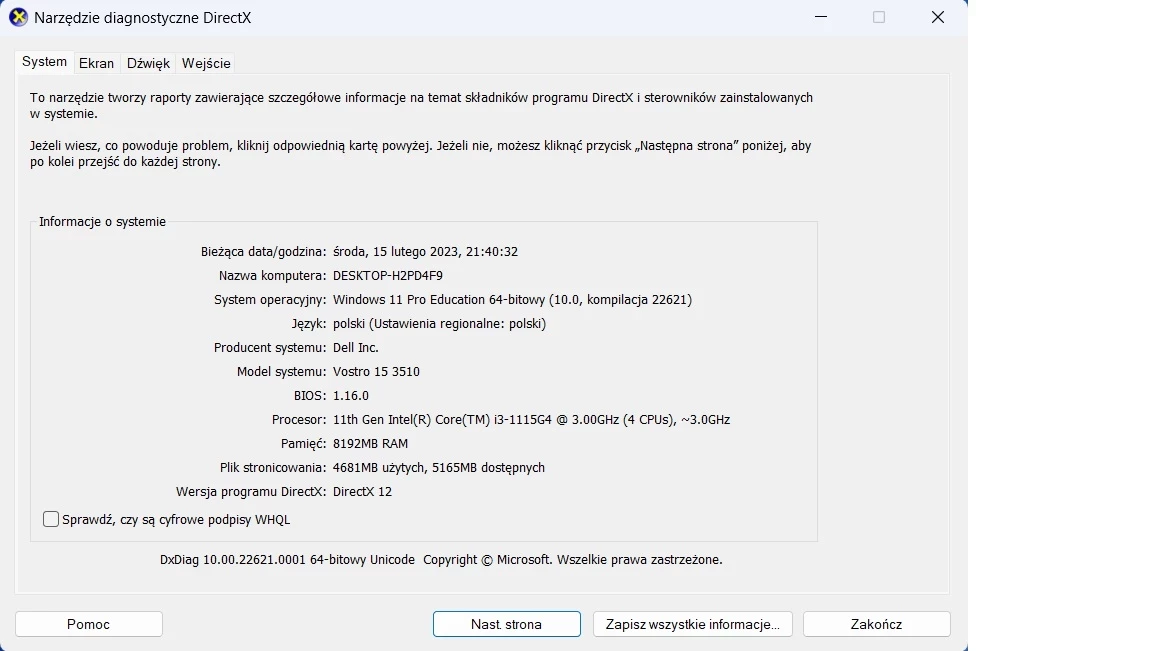
Task: Click the System operacyjny label
Action: tap(270, 299)
